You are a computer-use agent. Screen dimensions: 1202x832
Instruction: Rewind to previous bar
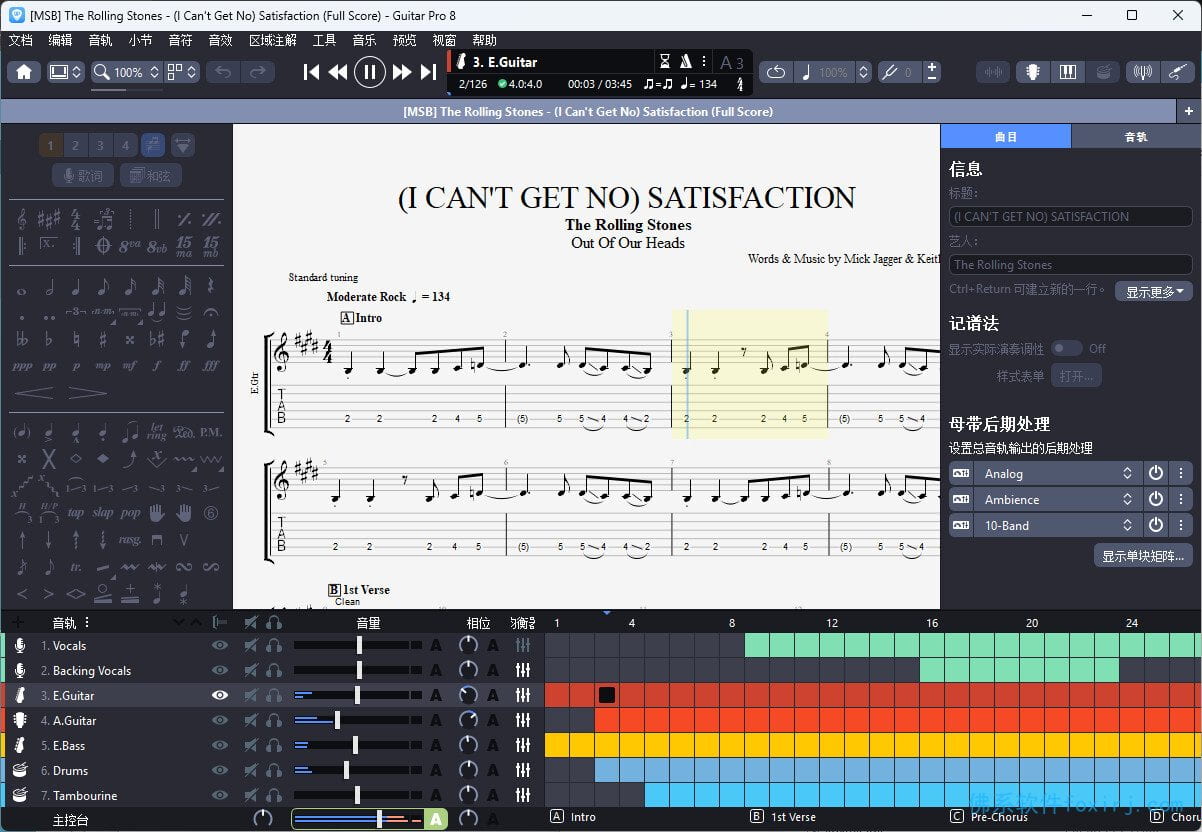(338, 72)
